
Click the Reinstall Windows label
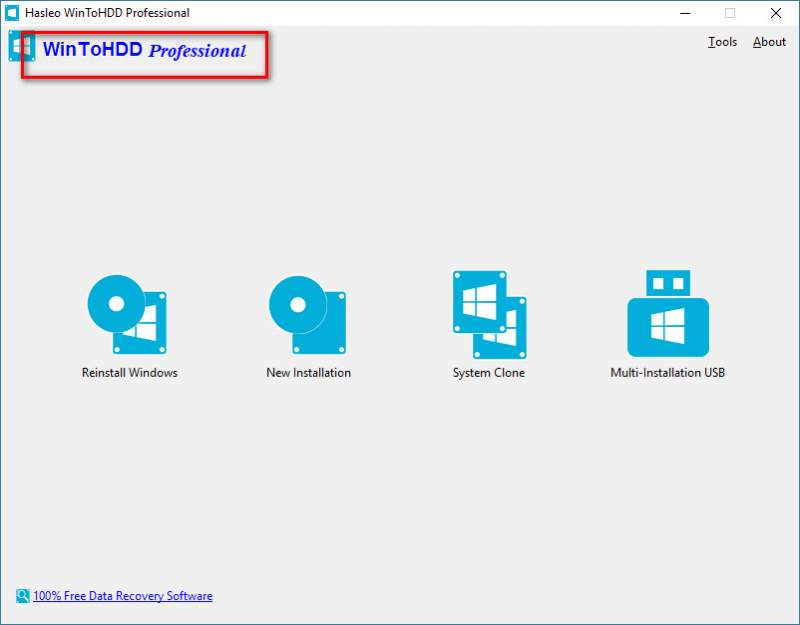[x=130, y=372]
